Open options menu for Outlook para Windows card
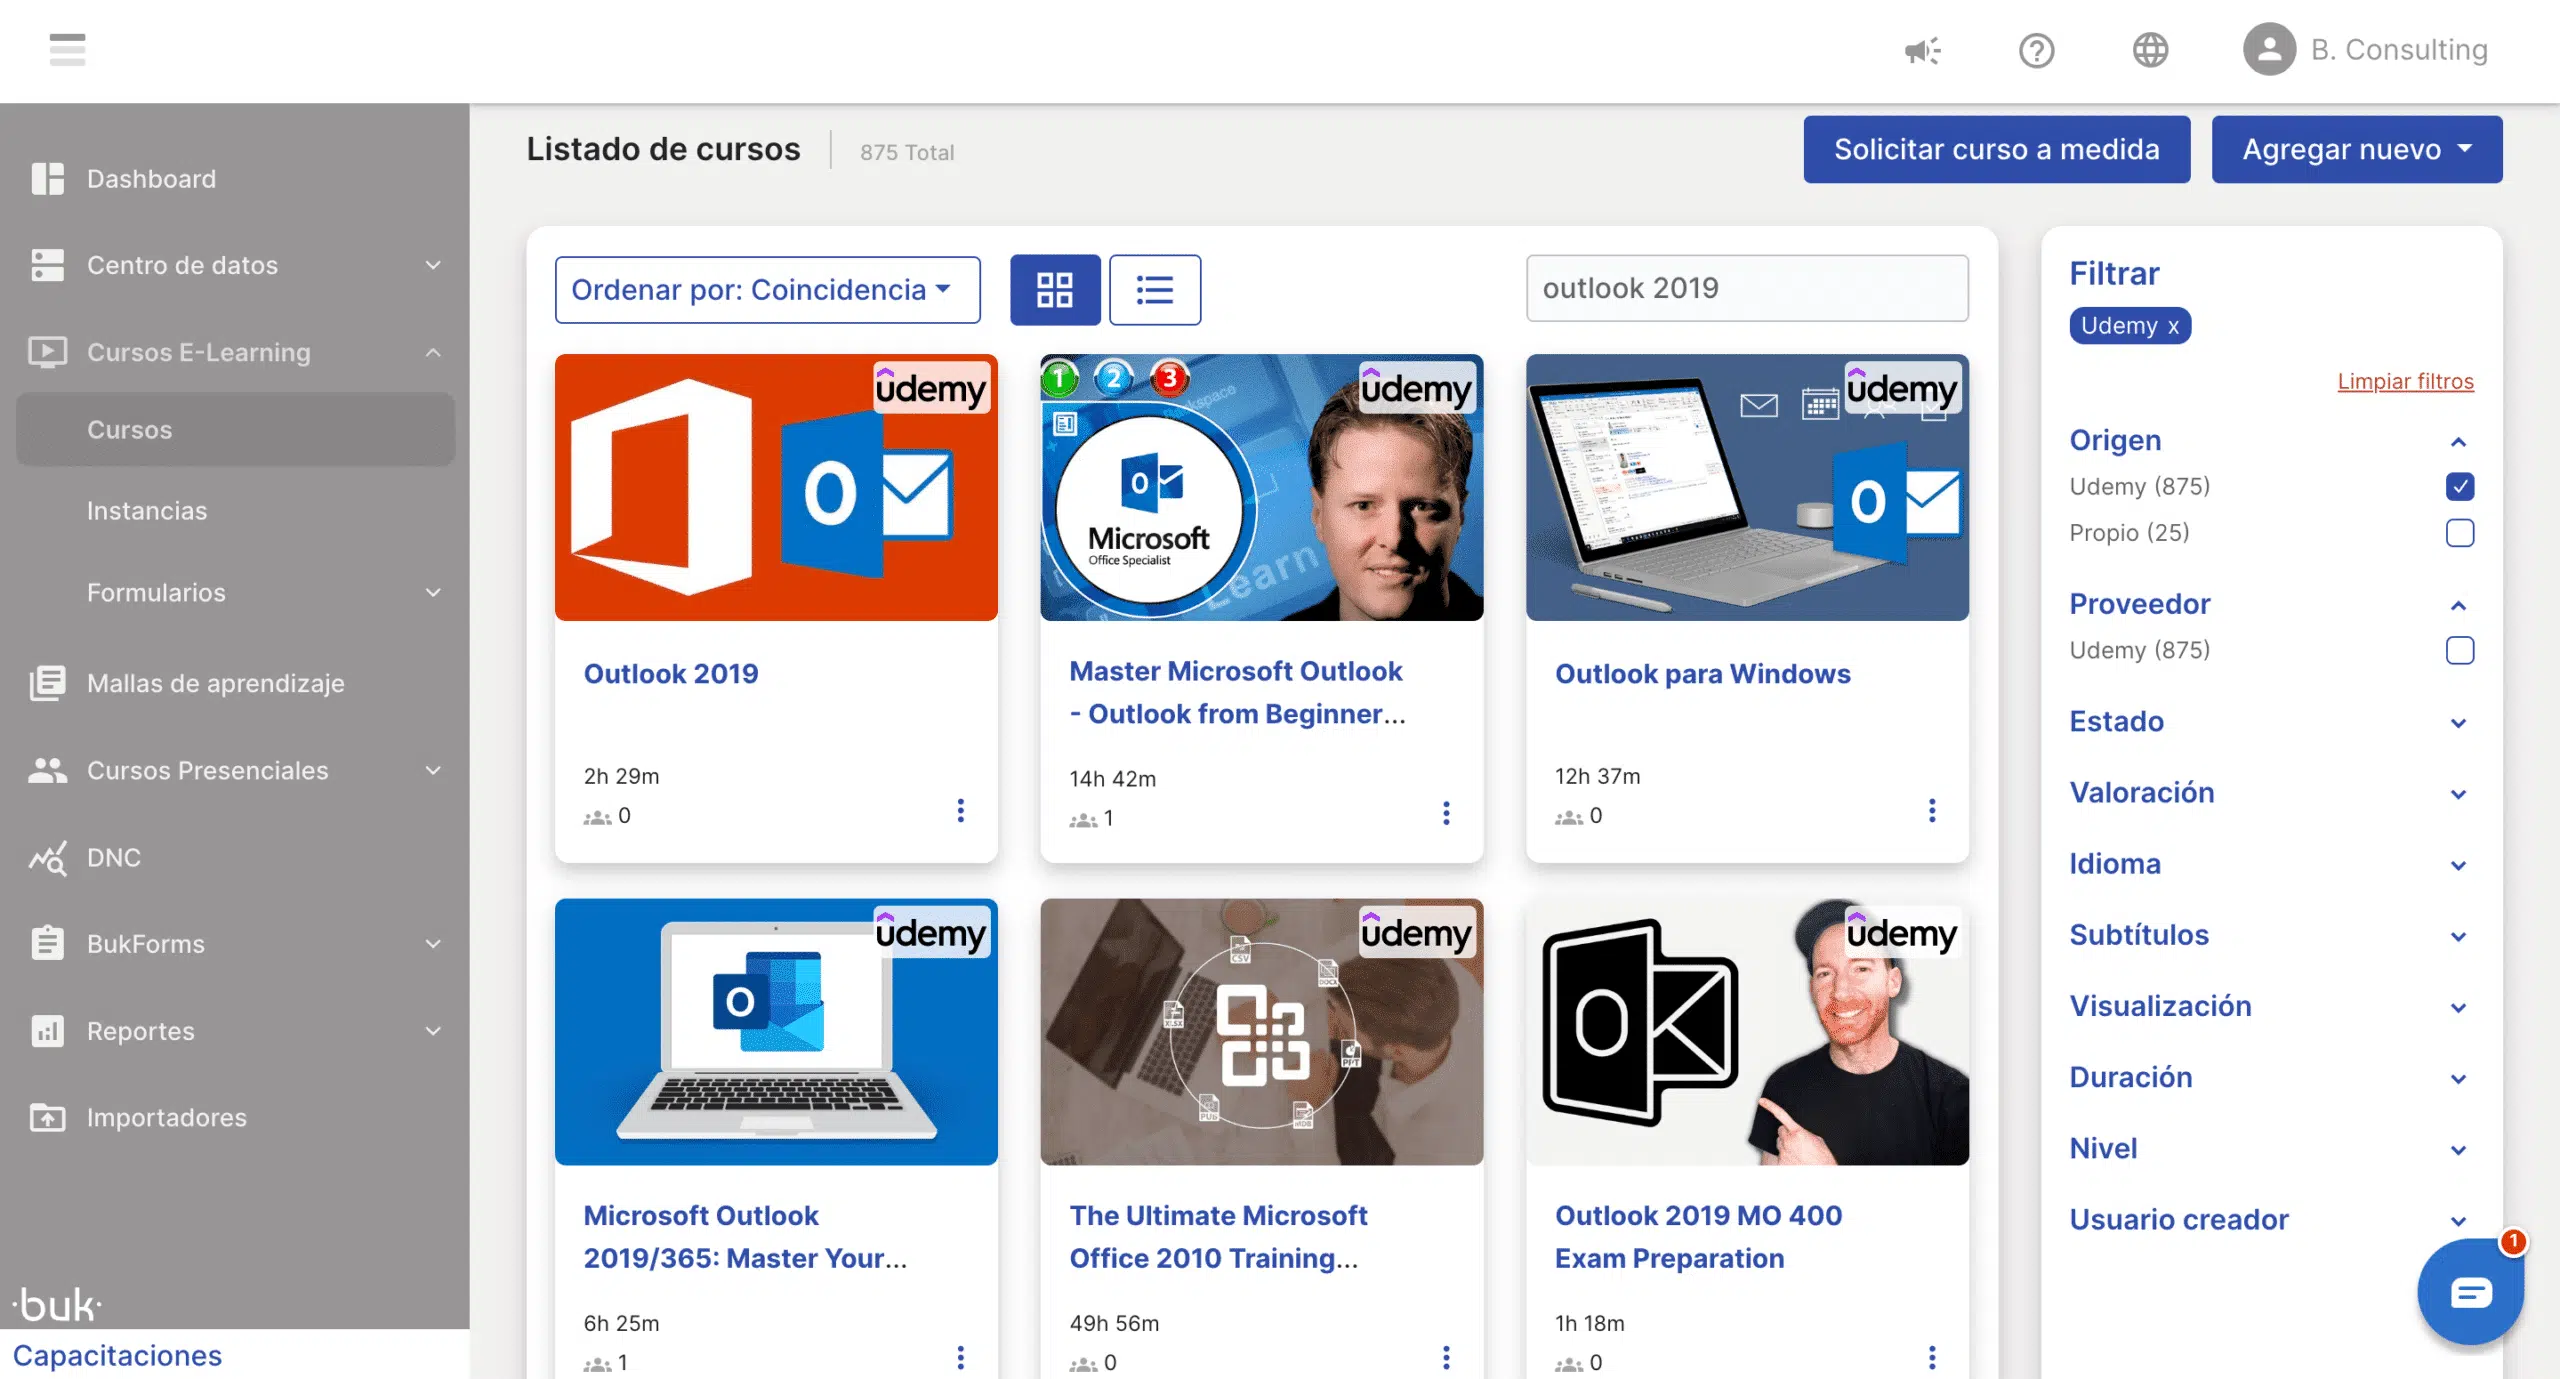 pyautogui.click(x=1932, y=811)
